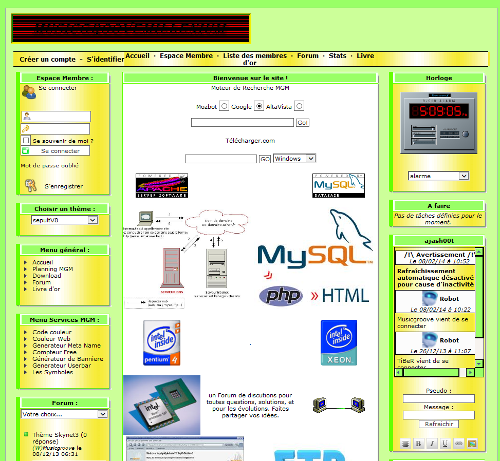500x461 pixels.
Task: Open the alarme dropdown under the clock
Action: [x=439, y=176]
